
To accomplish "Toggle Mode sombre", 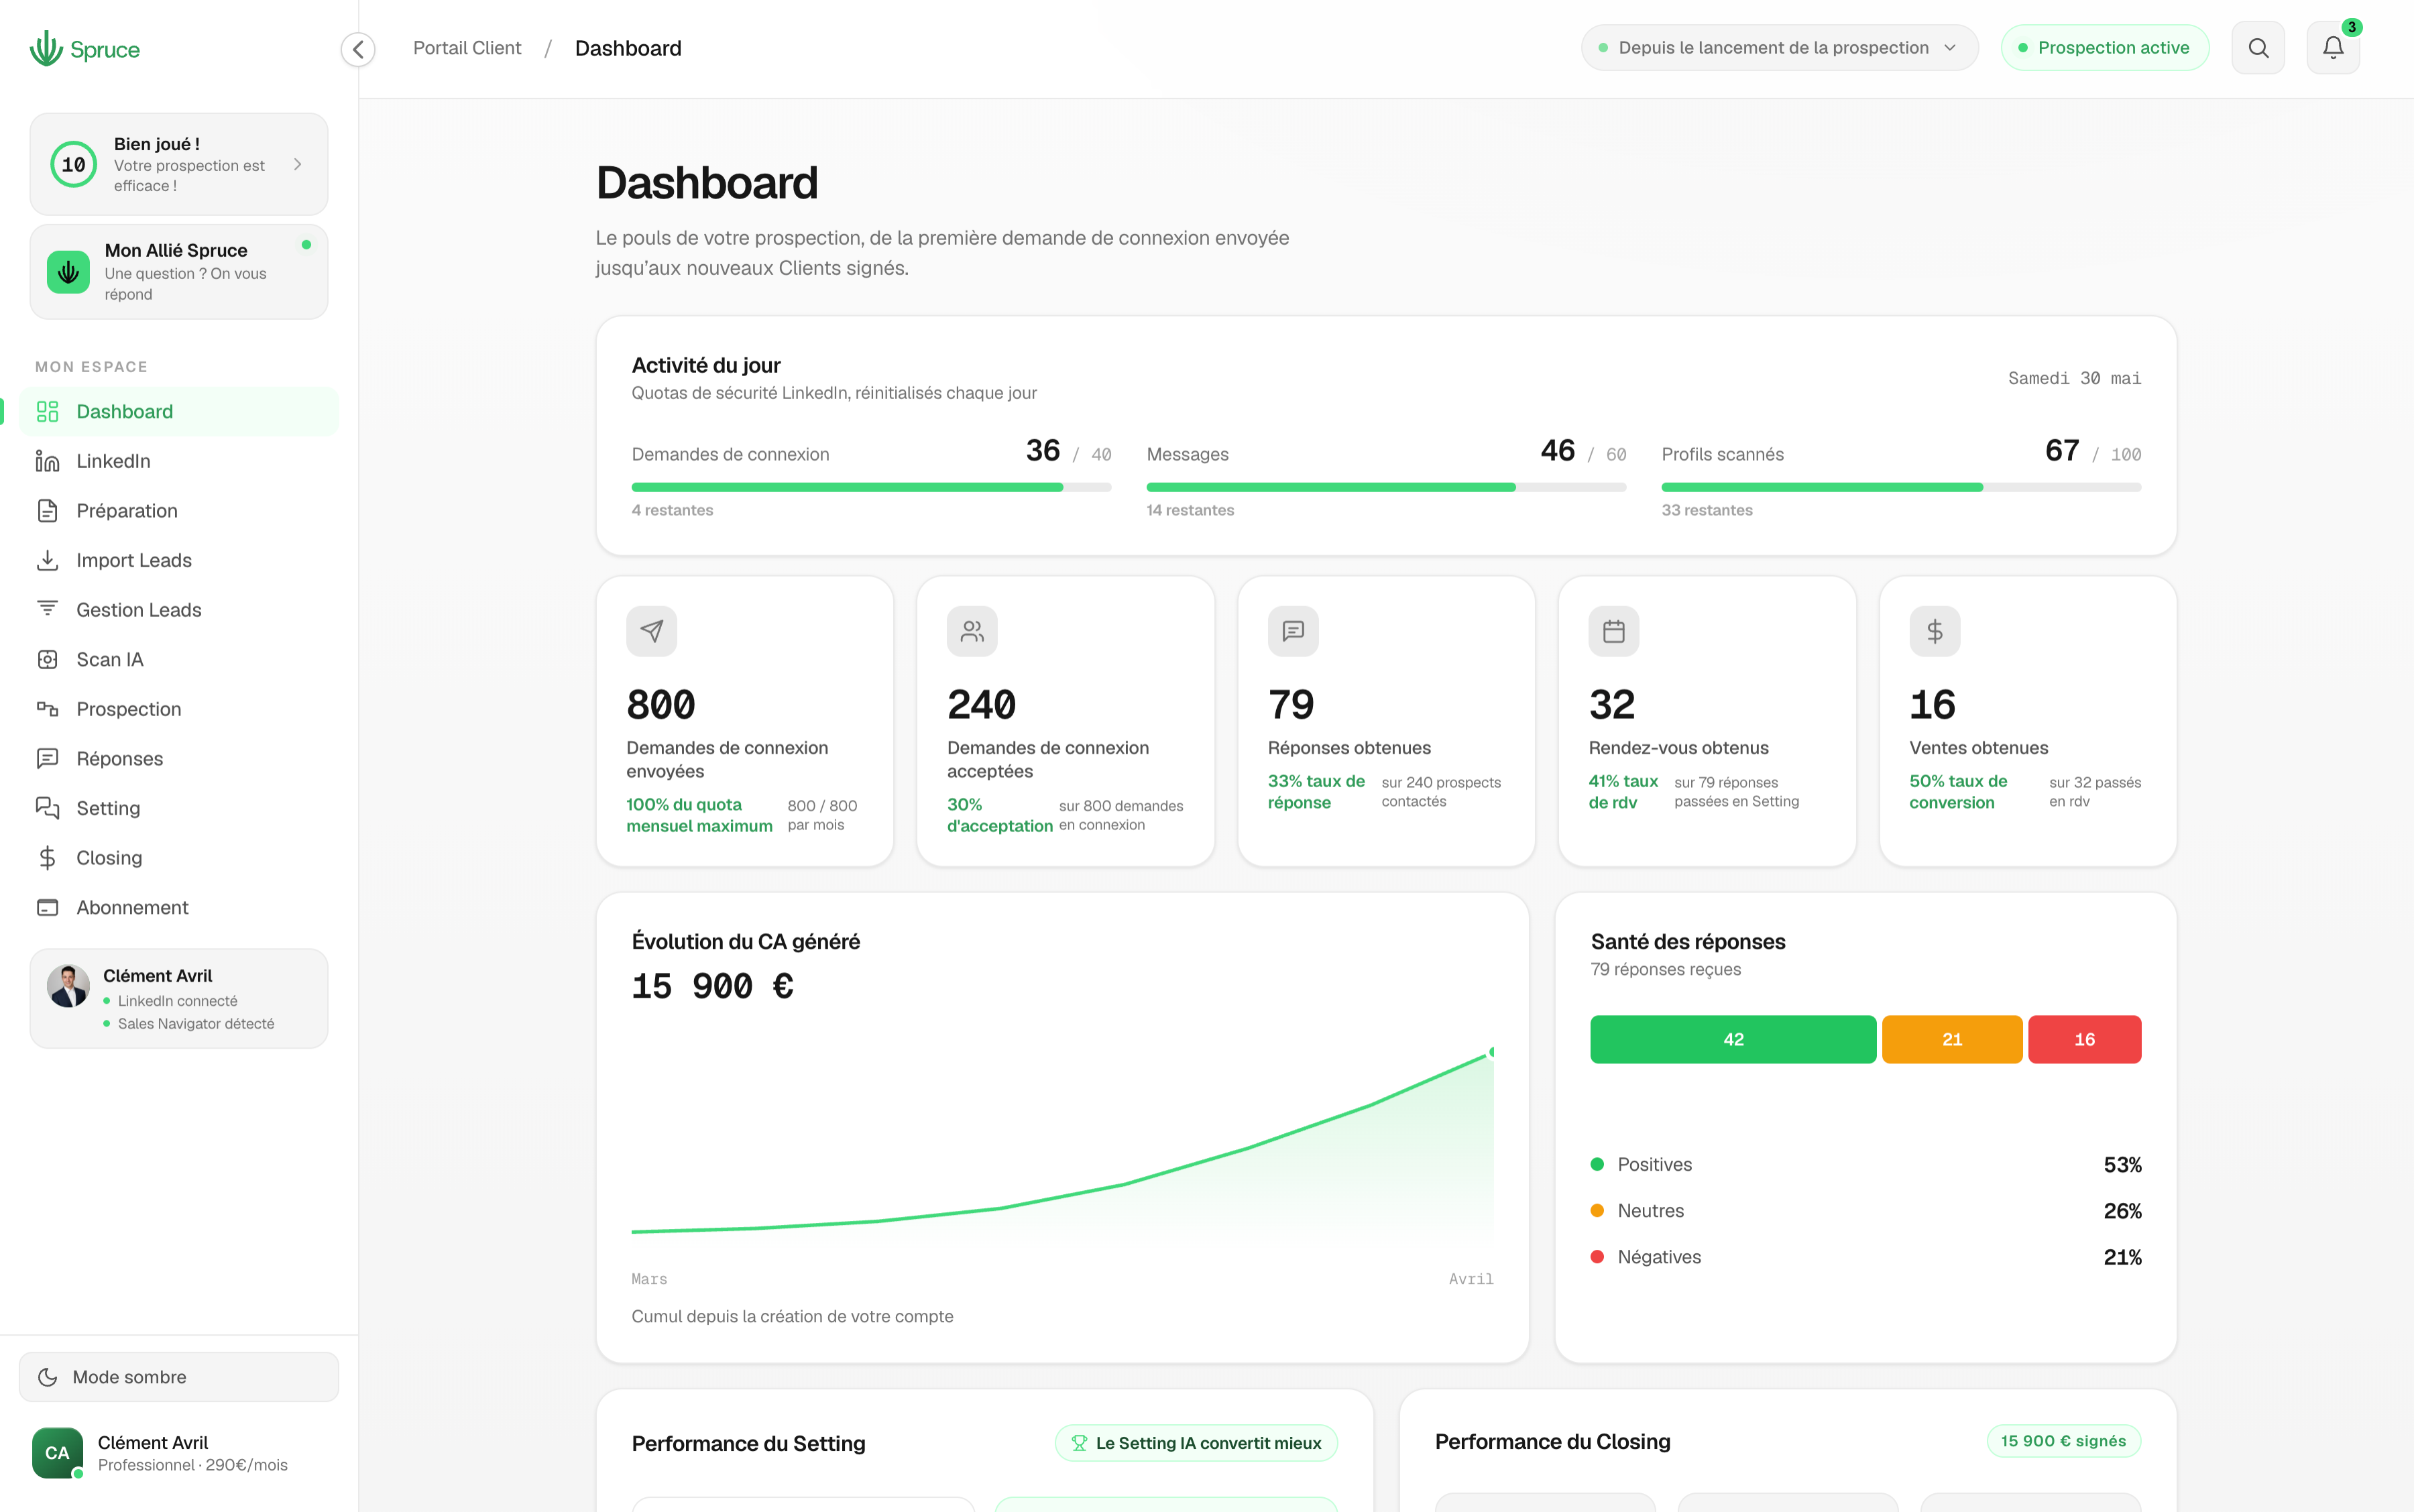I will (x=179, y=1377).
